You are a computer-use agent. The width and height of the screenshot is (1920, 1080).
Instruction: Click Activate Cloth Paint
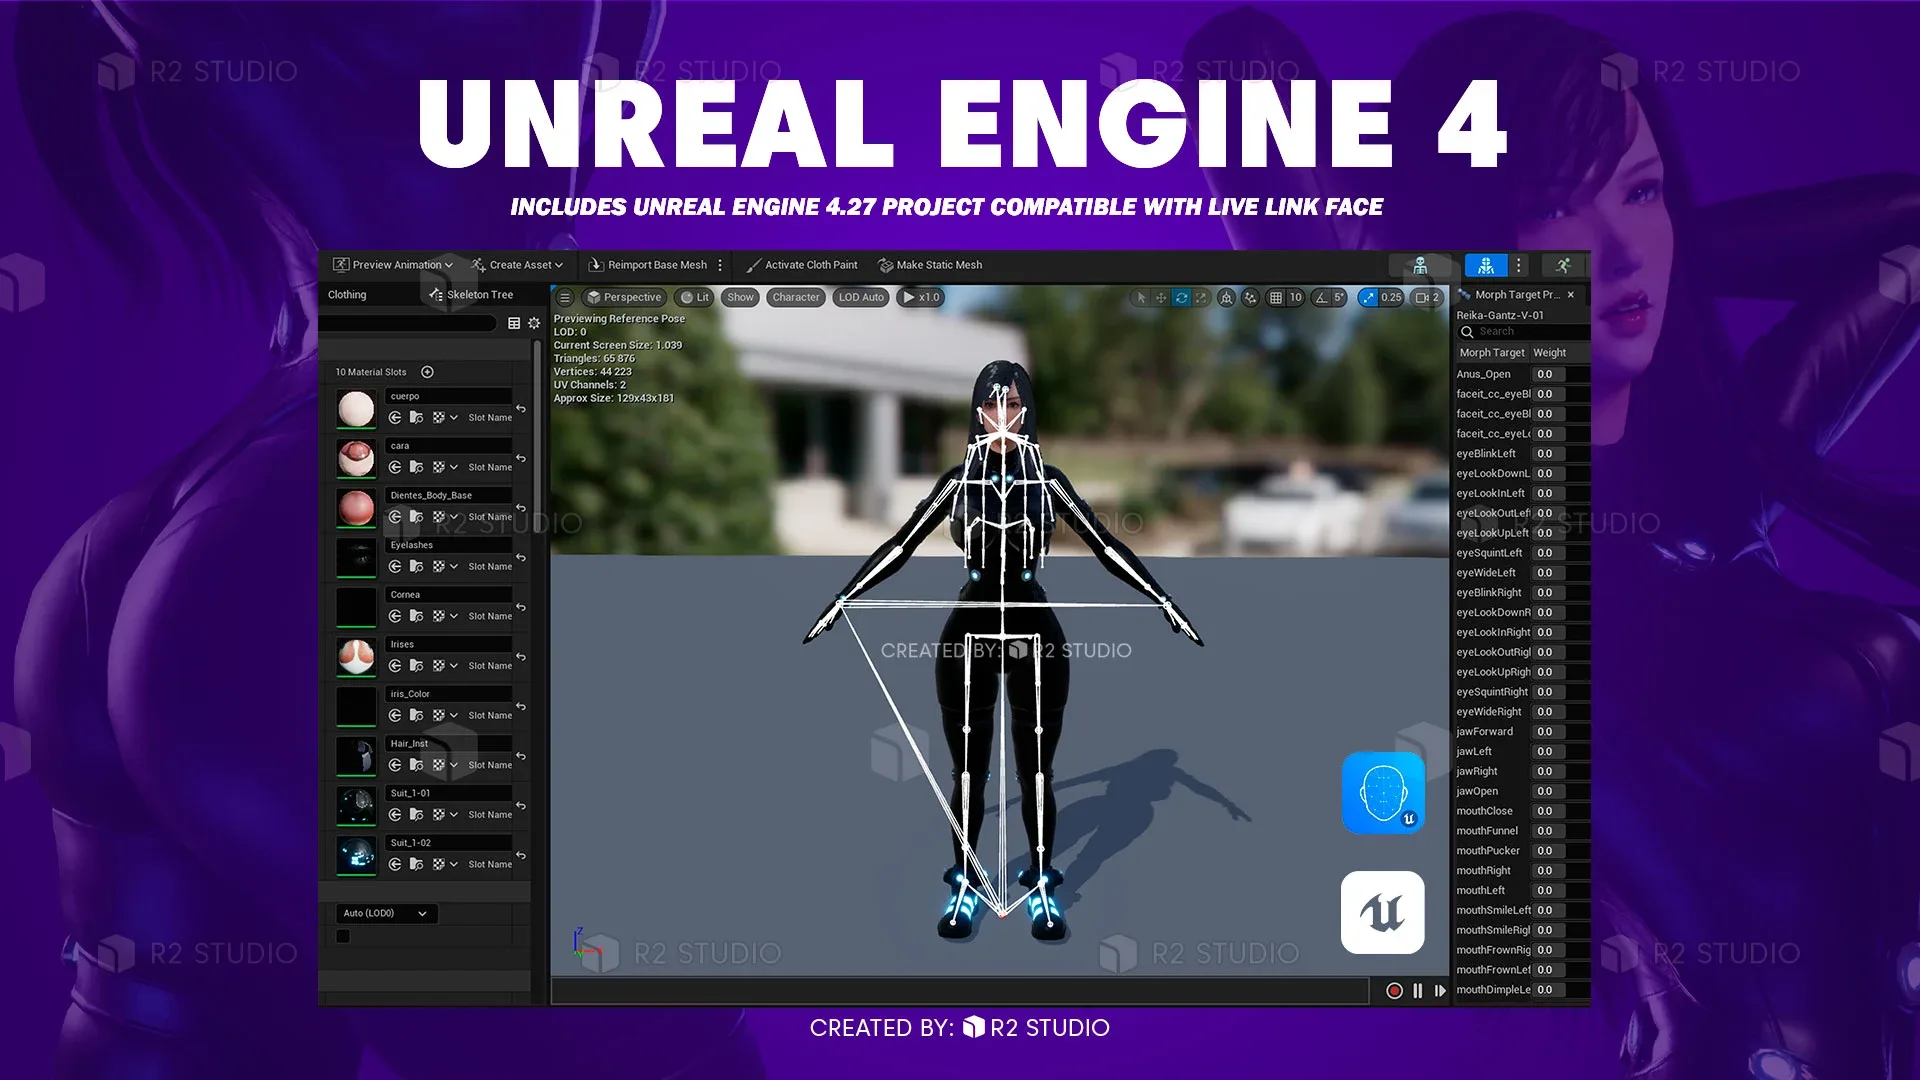[802, 265]
